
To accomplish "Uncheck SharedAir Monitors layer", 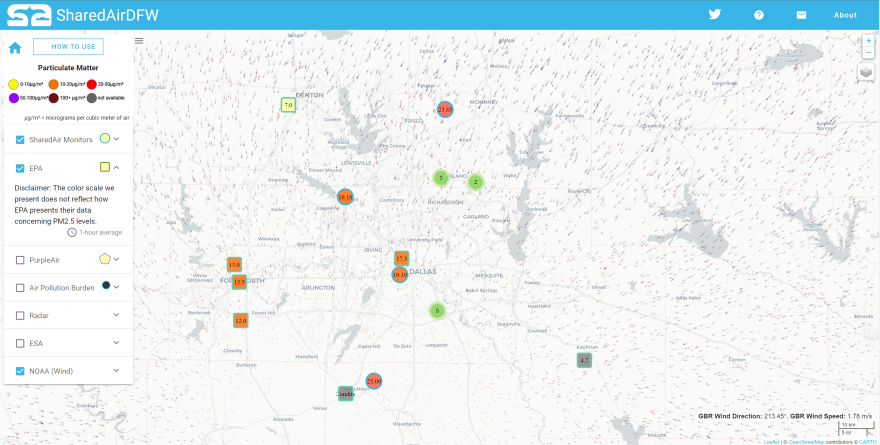I will click(20, 140).
